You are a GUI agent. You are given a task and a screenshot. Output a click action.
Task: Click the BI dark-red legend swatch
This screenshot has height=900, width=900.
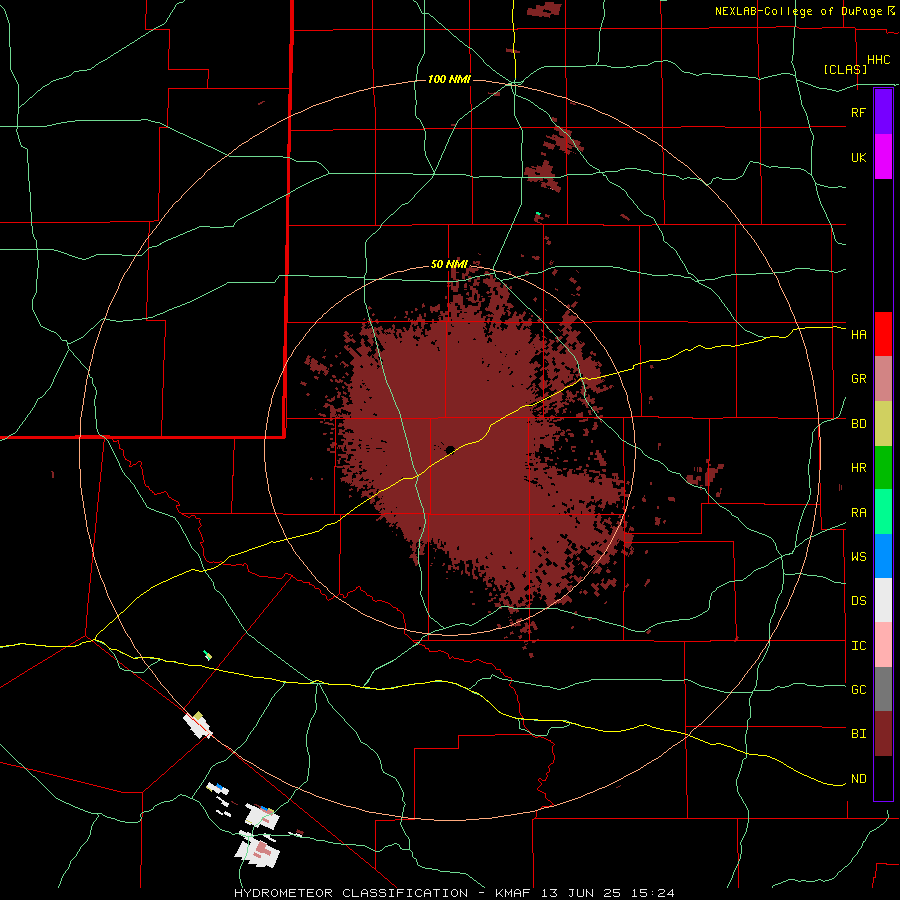click(x=883, y=734)
